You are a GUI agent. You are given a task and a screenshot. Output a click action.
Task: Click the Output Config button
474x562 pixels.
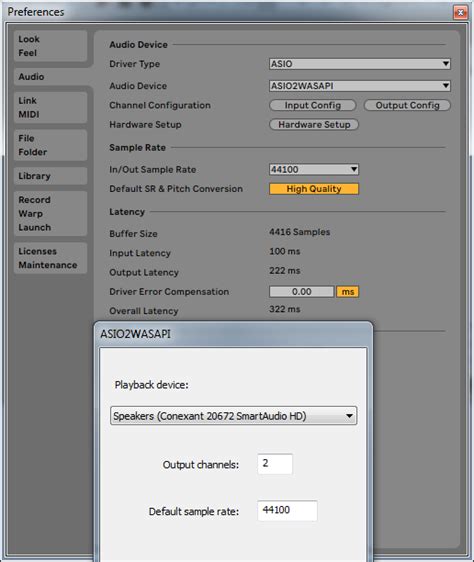point(407,105)
